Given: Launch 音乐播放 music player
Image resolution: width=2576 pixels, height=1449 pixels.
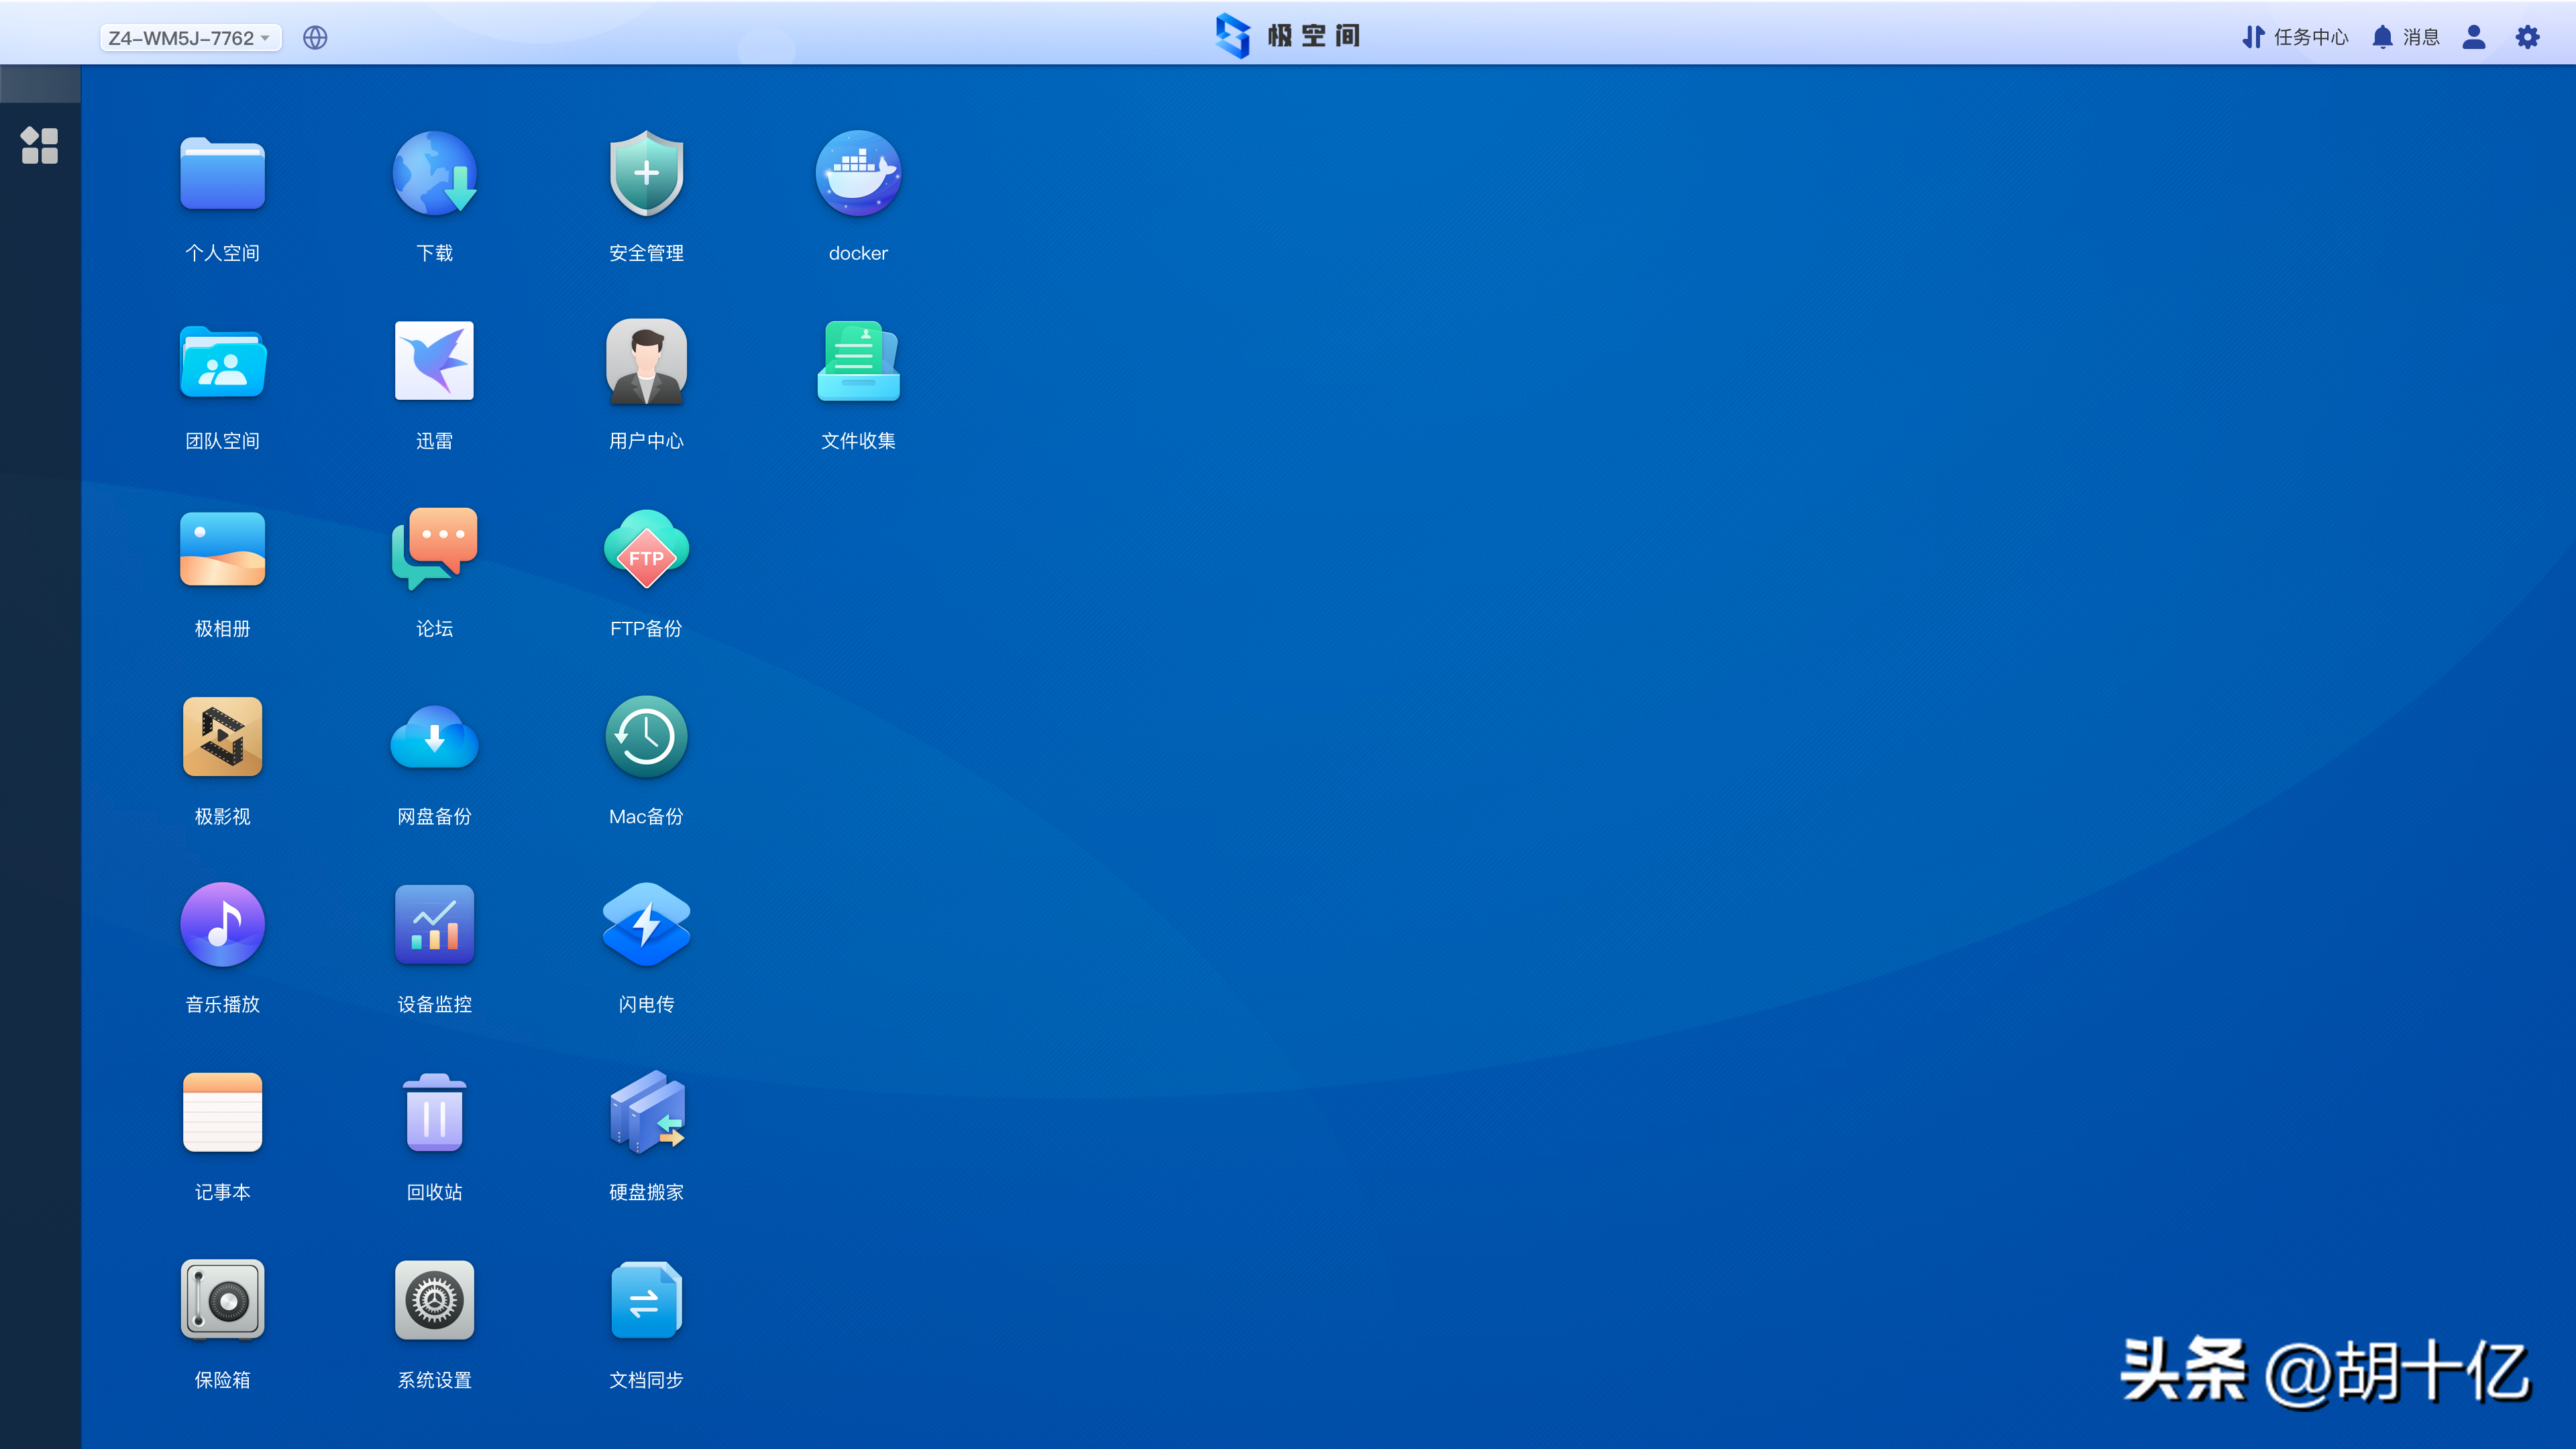Looking at the screenshot, I should (222, 925).
